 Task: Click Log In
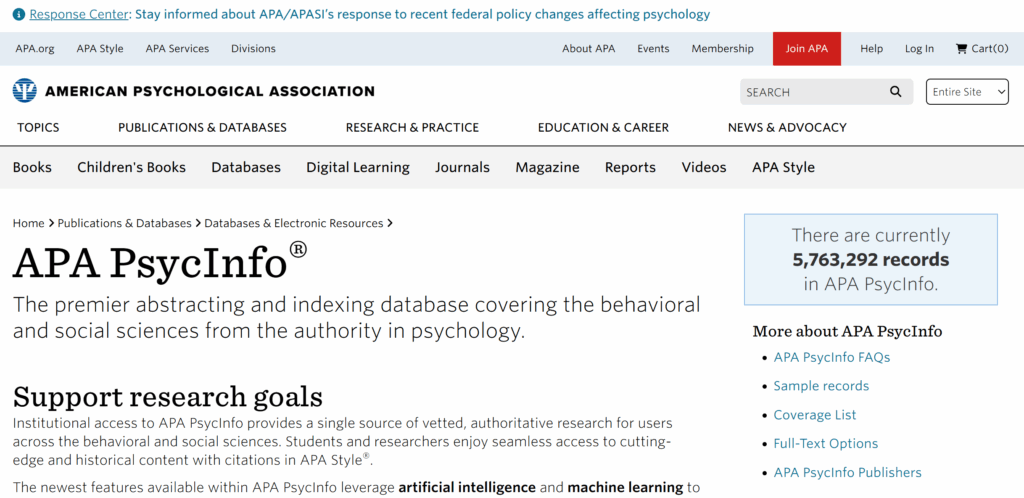[x=919, y=48]
